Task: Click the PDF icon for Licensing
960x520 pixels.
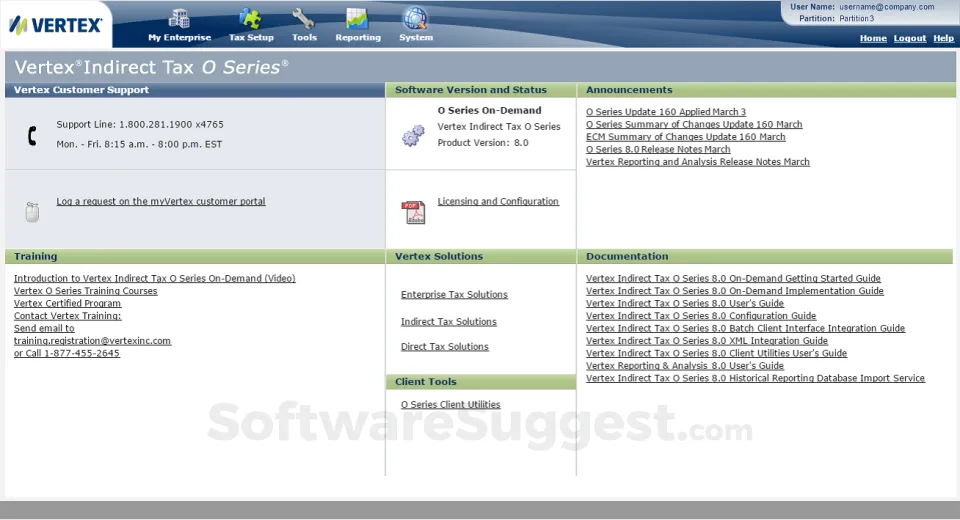Action: coord(413,212)
